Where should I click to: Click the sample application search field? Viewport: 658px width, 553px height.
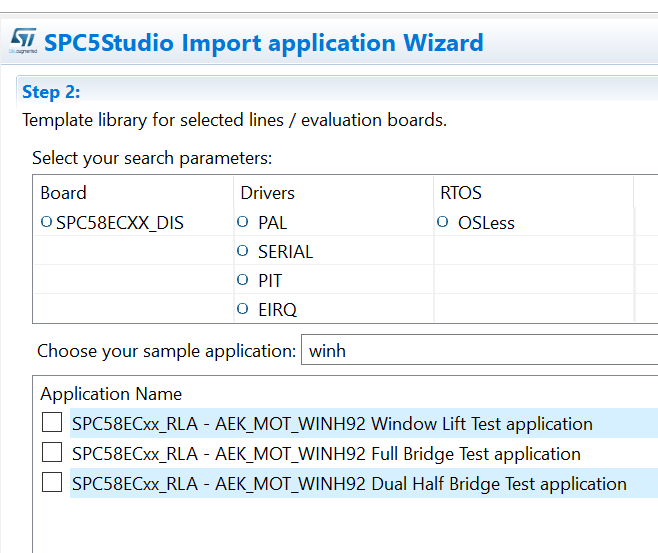click(x=480, y=351)
